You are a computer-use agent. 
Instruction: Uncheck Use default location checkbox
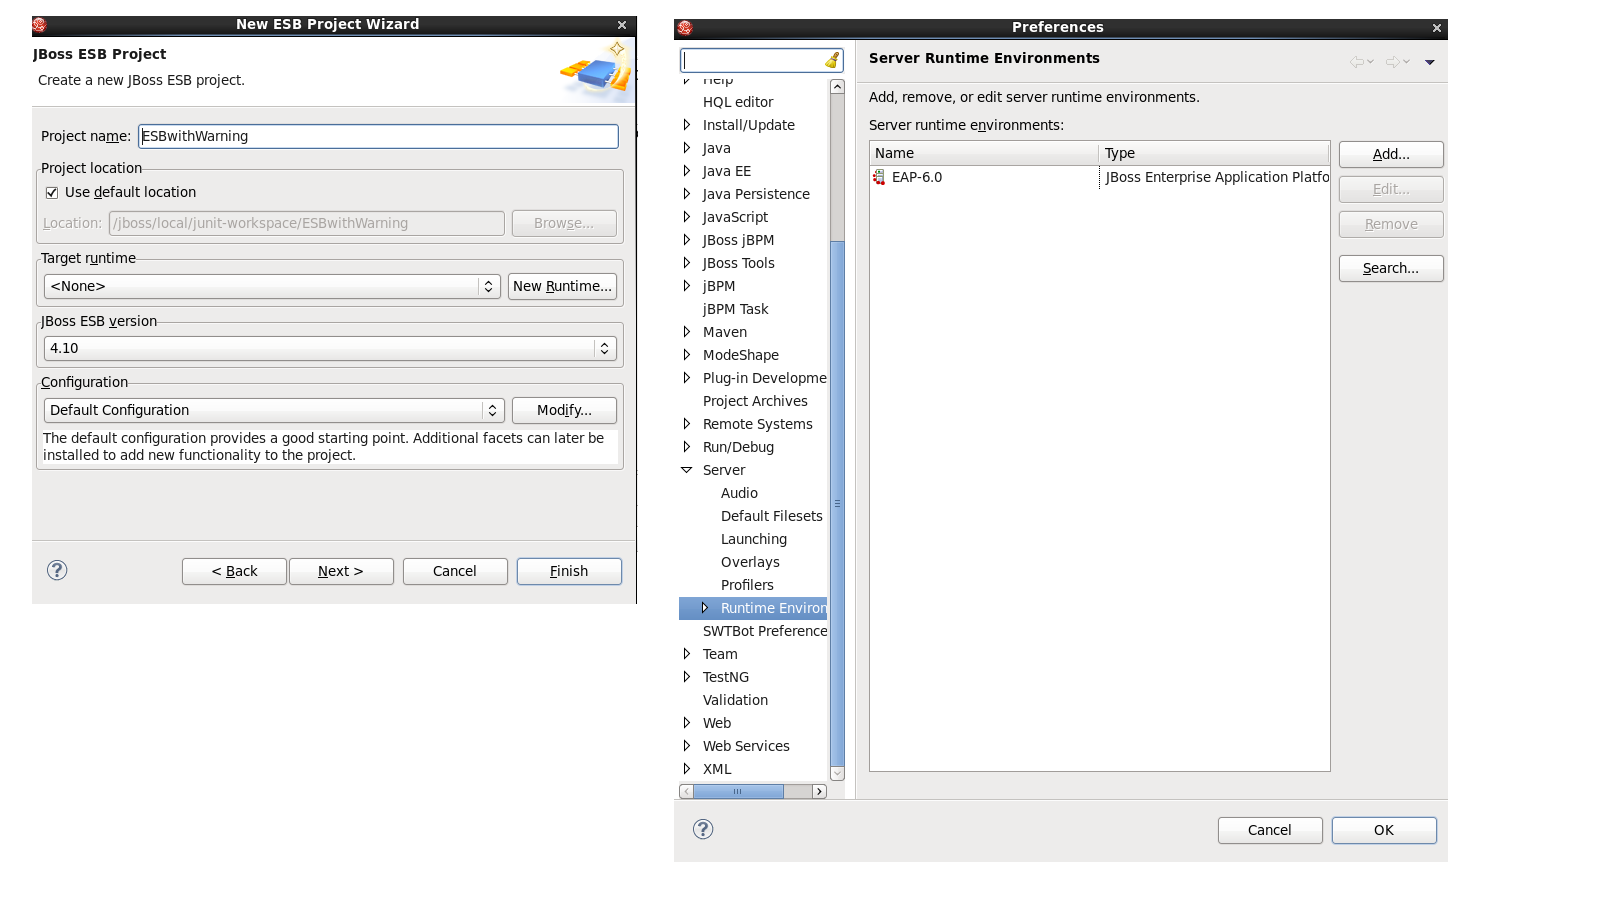[52, 192]
